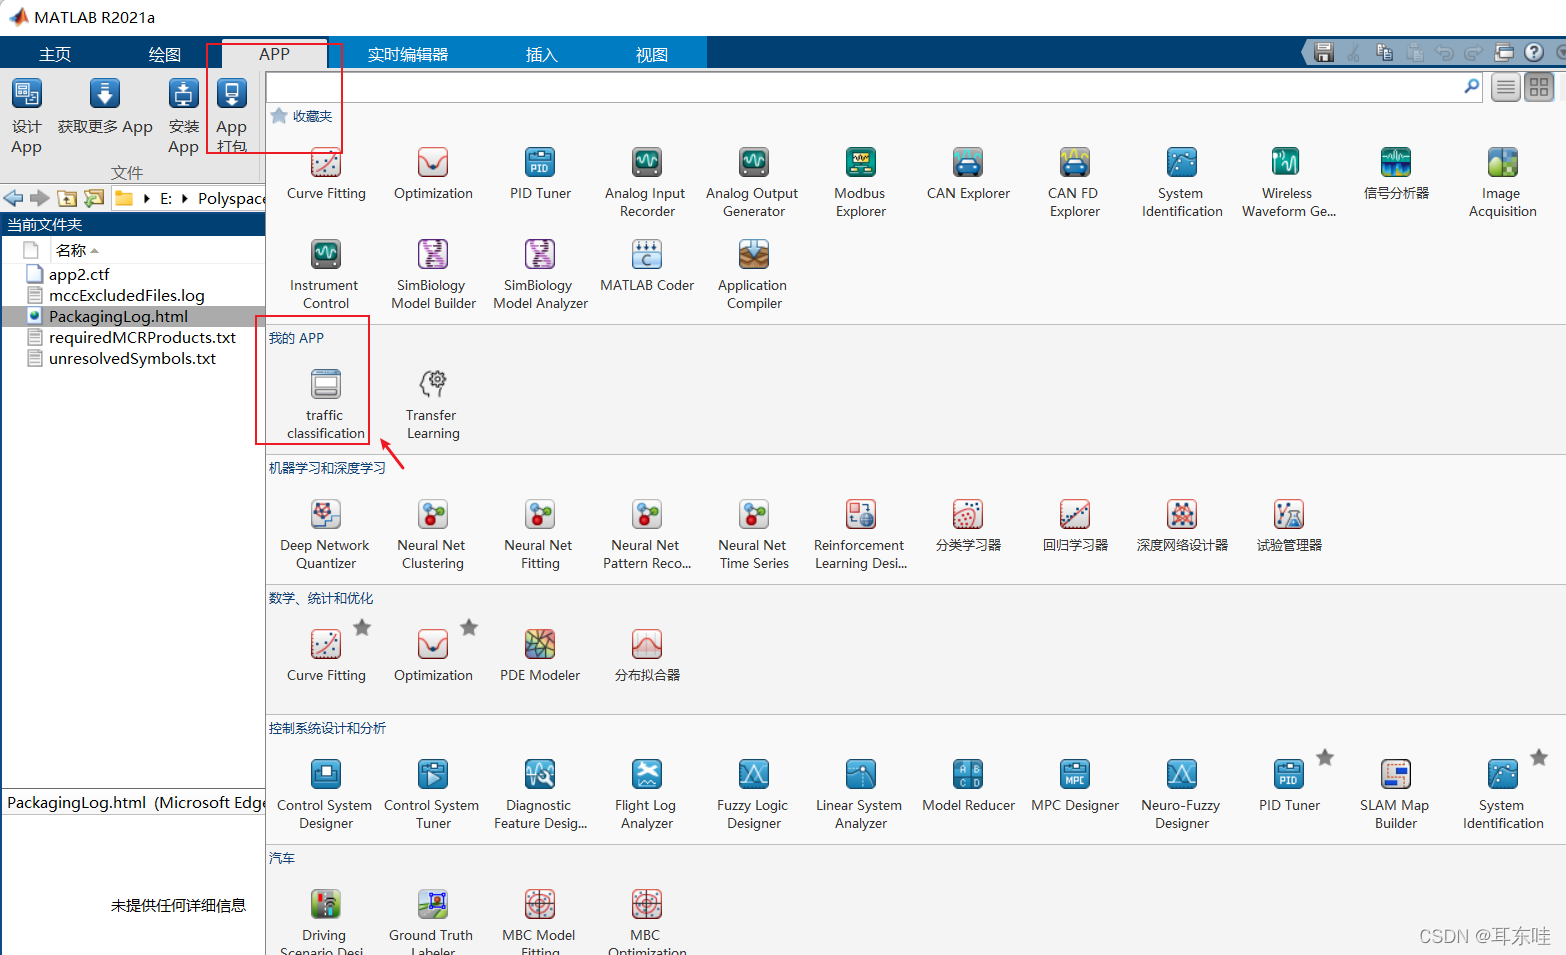Toggle favorite star on control PID Tuner
1566x955 pixels.
click(x=1325, y=758)
